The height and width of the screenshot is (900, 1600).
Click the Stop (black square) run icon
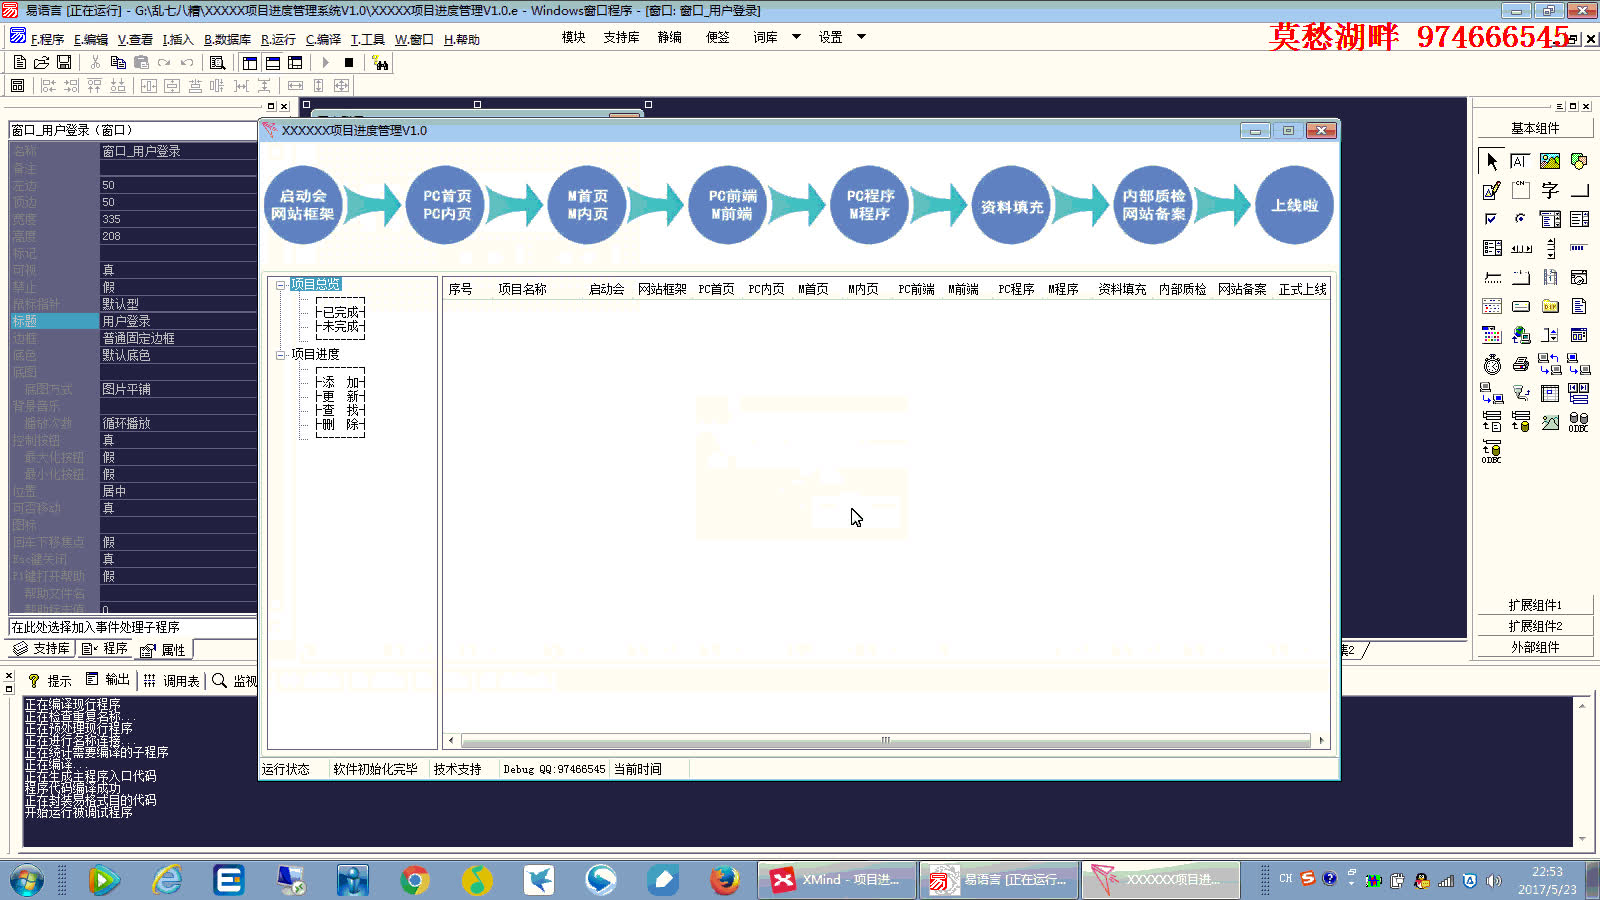[349, 62]
